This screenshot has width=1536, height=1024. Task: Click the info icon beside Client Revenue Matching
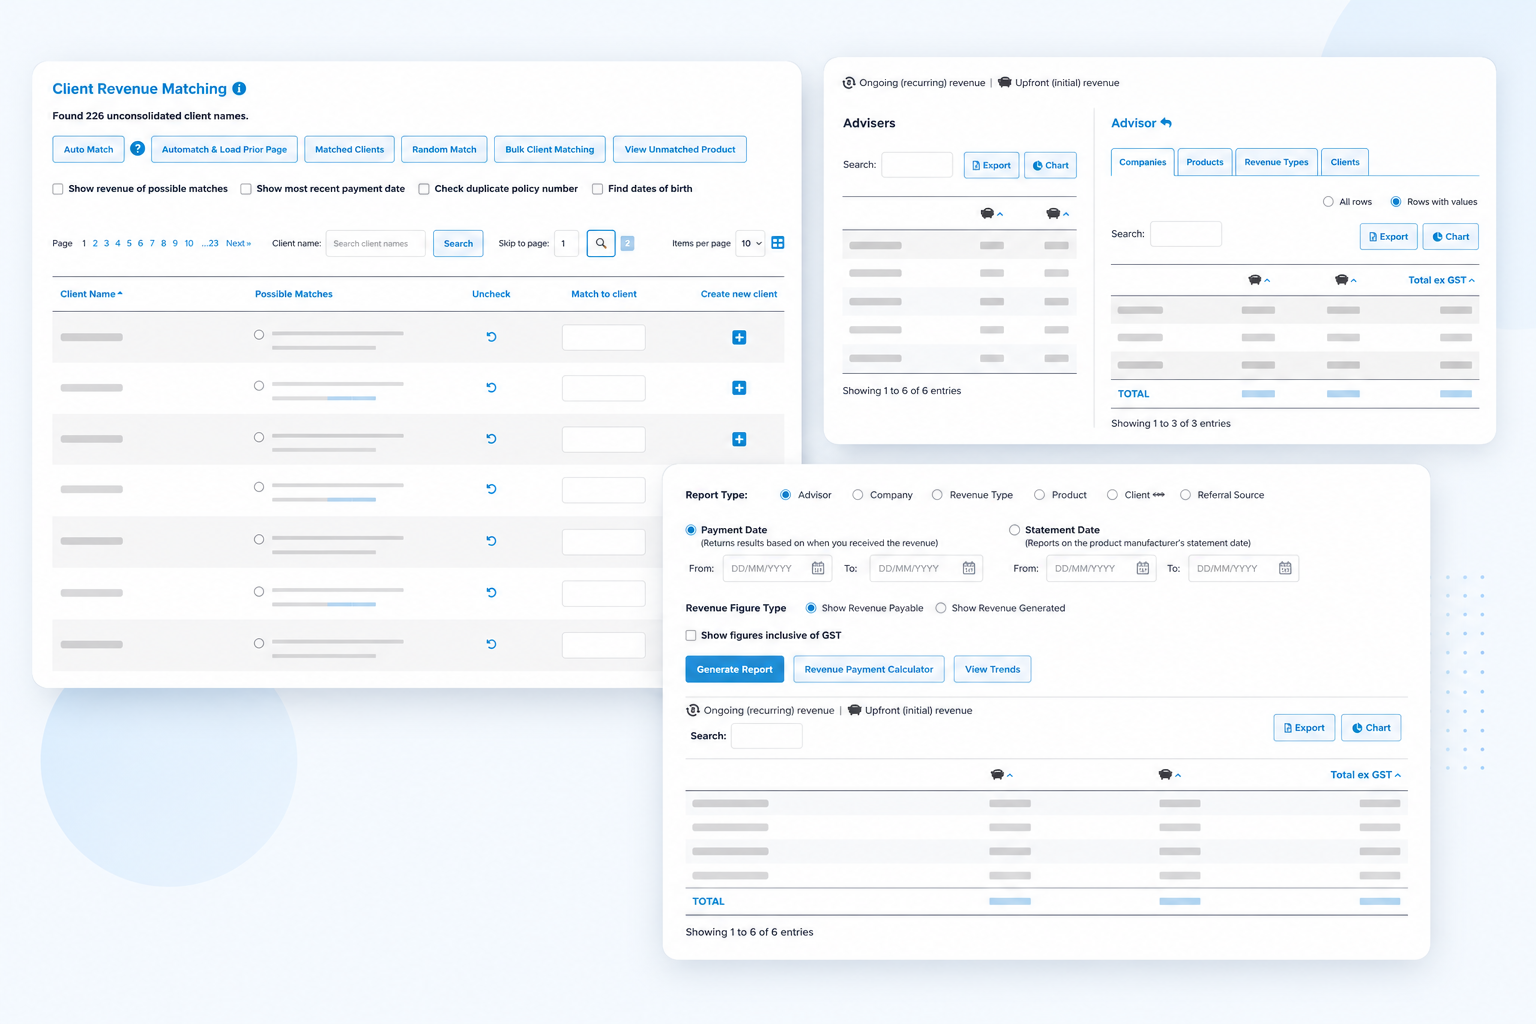point(239,89)
